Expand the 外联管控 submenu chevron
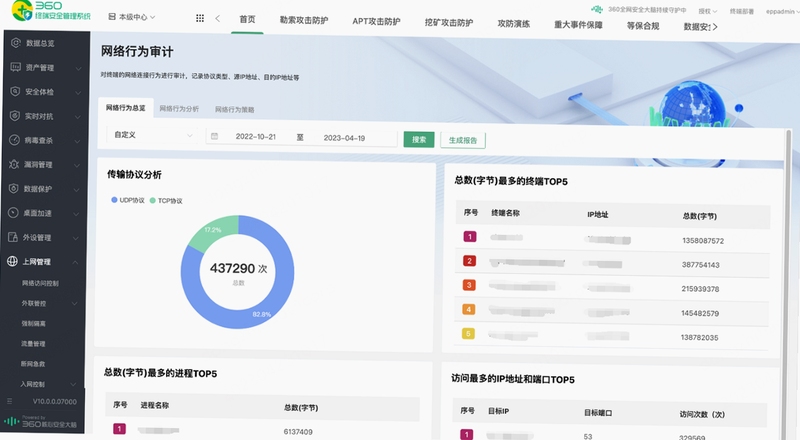 (74, 304)
